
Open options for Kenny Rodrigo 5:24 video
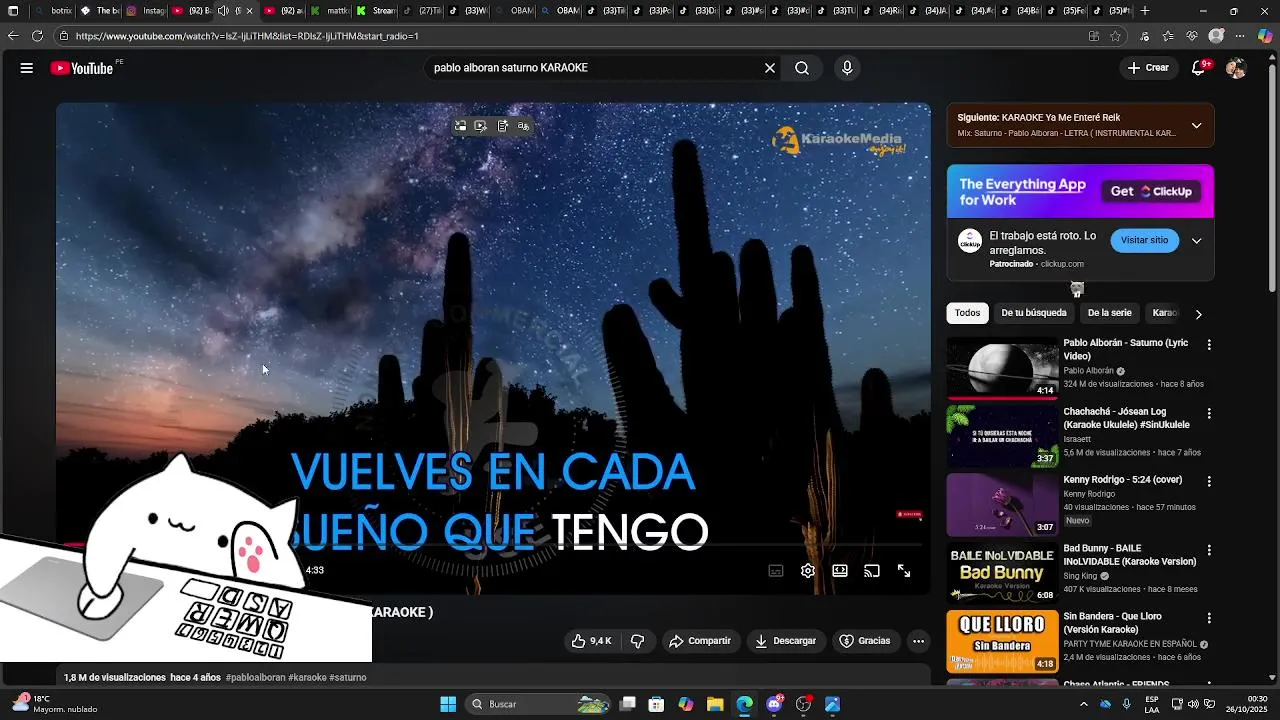point(1208,481)
